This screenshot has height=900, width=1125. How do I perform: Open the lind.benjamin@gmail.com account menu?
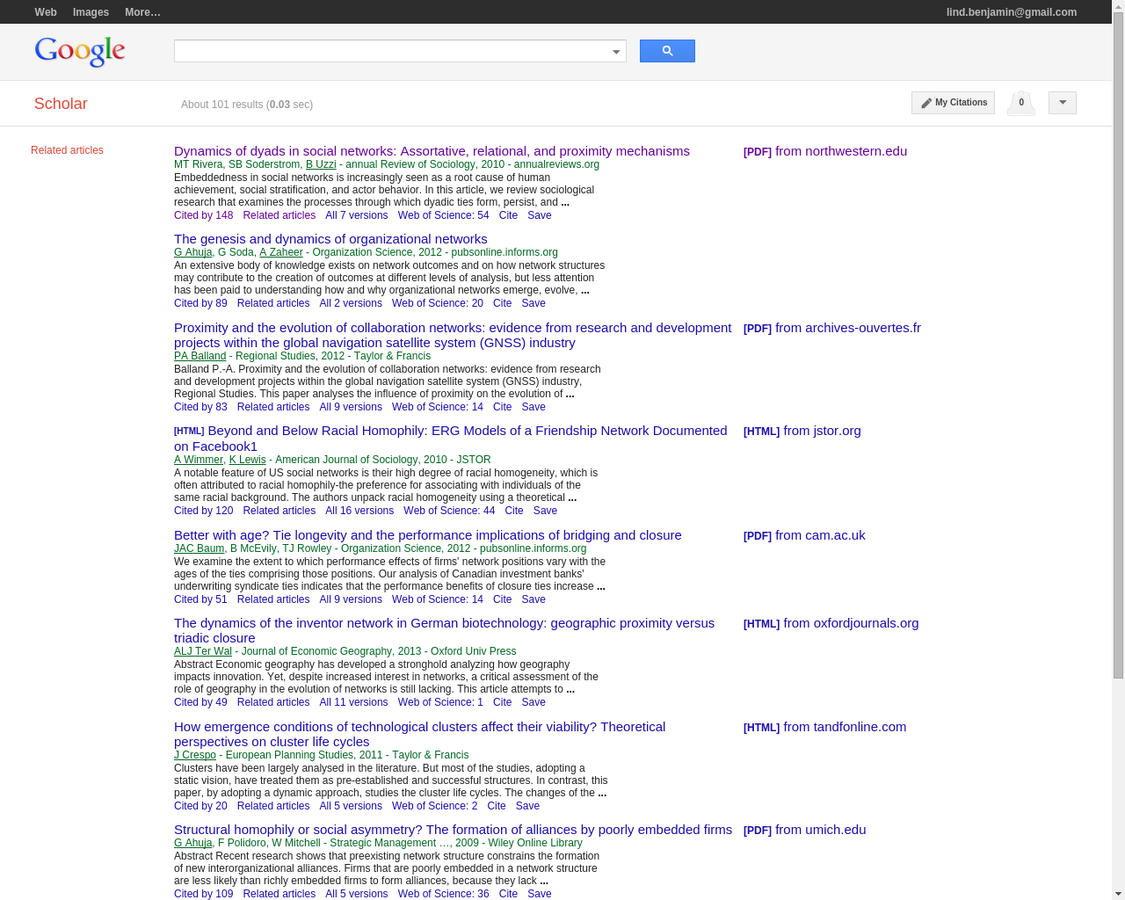pos(1011,12)
